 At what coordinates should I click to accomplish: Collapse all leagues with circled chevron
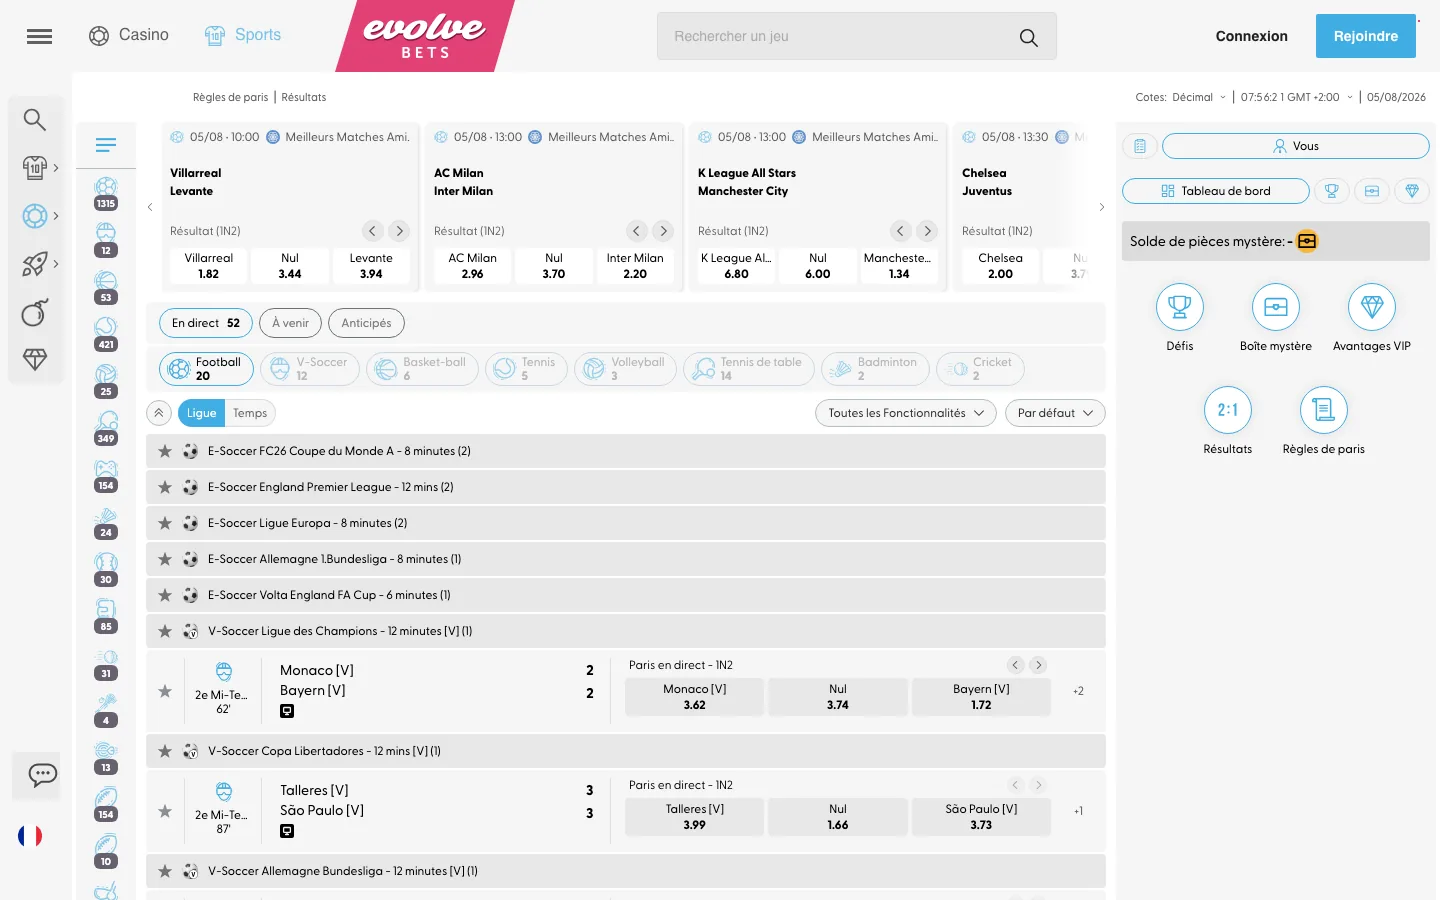point(159,413)
